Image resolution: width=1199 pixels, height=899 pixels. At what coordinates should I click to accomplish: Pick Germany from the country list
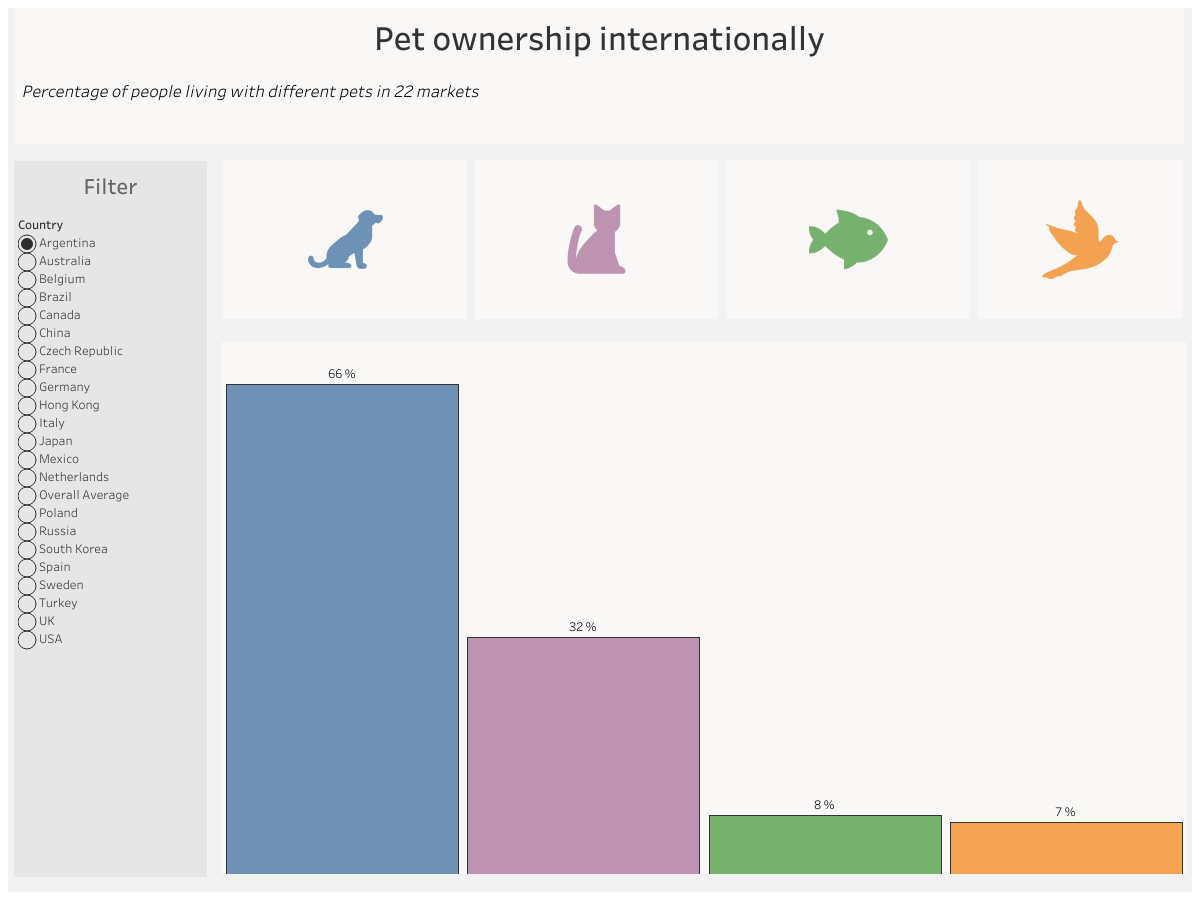point(27,387)
